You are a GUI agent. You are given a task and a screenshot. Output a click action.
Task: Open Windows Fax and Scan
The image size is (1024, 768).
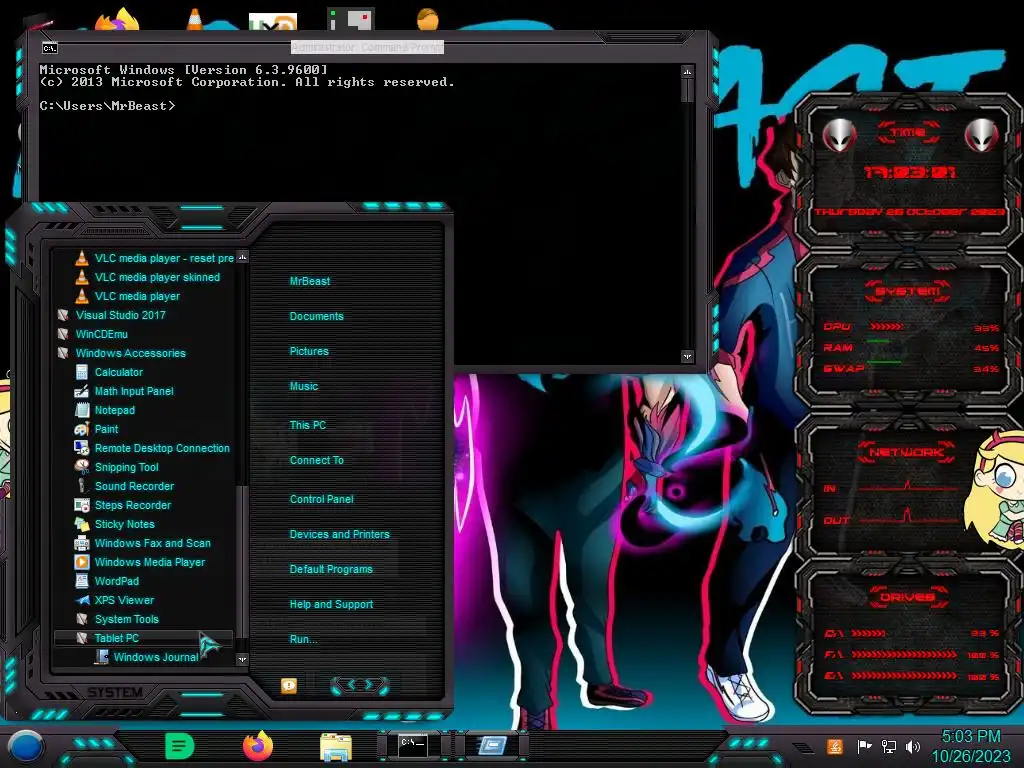click(x=143, y=542)
